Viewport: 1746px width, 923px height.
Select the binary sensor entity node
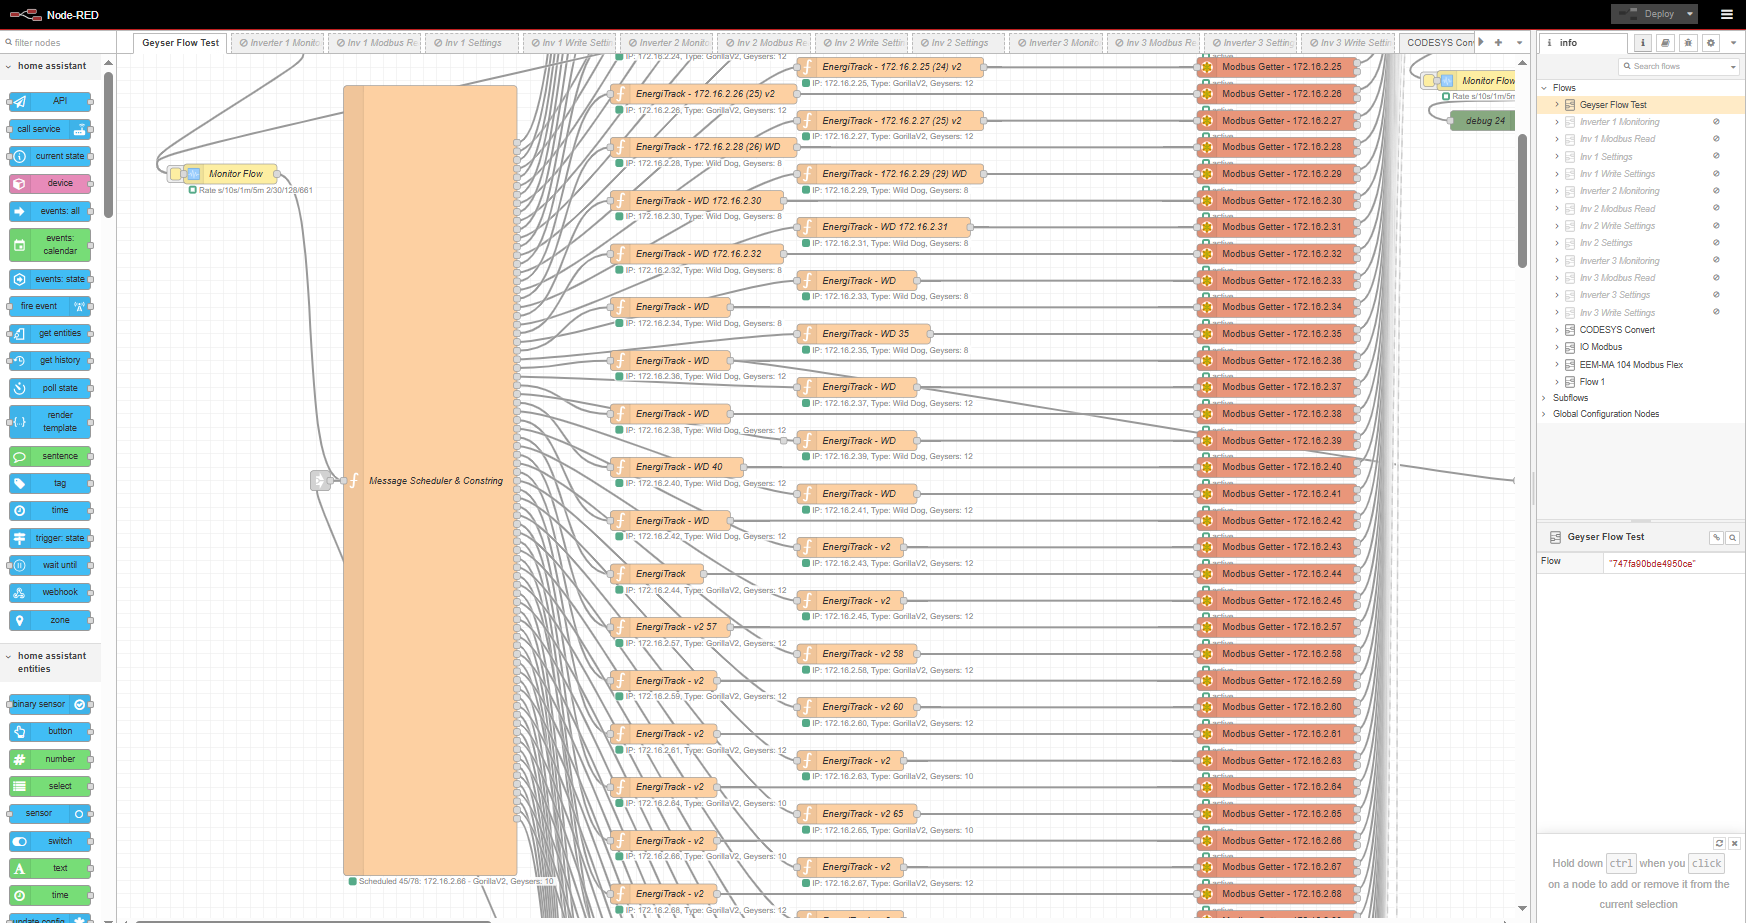pyautogui.click(x=50, y=704)
